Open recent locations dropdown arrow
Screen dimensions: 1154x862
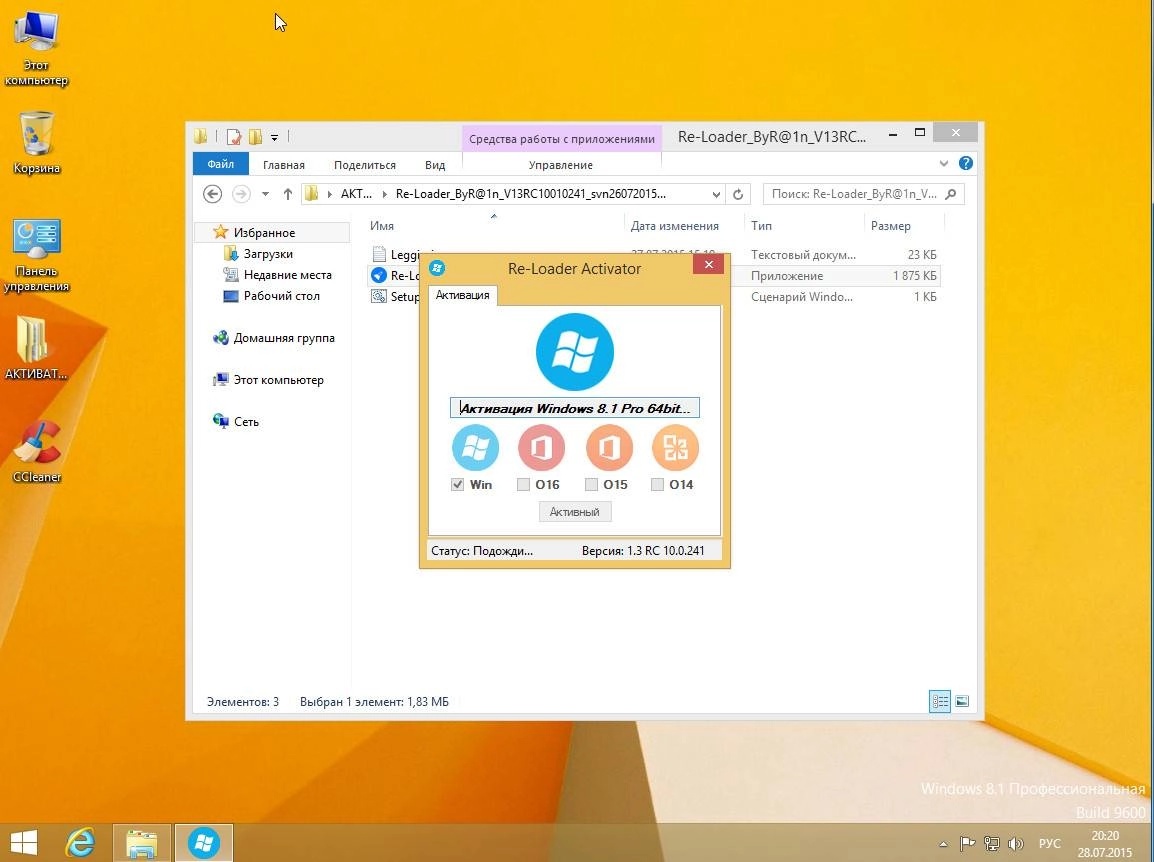pos(266,194)
